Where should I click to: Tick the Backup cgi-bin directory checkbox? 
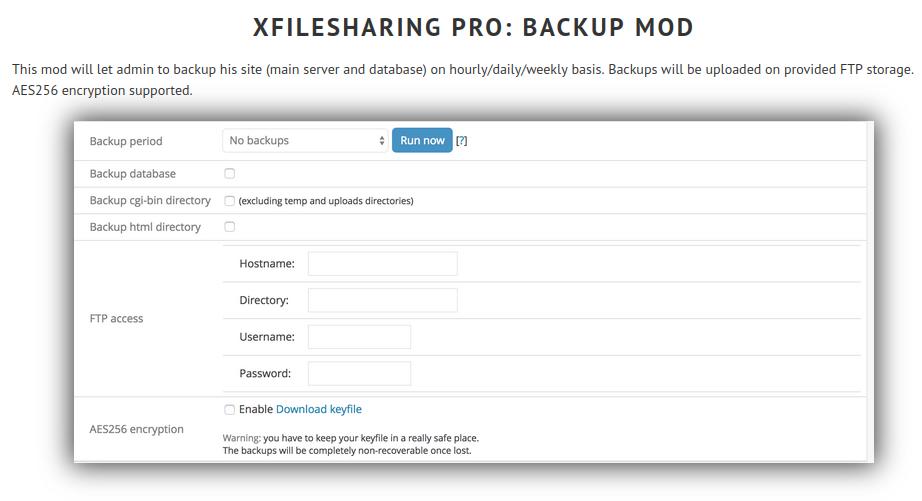pyautogui.click(x=229, y=201)
